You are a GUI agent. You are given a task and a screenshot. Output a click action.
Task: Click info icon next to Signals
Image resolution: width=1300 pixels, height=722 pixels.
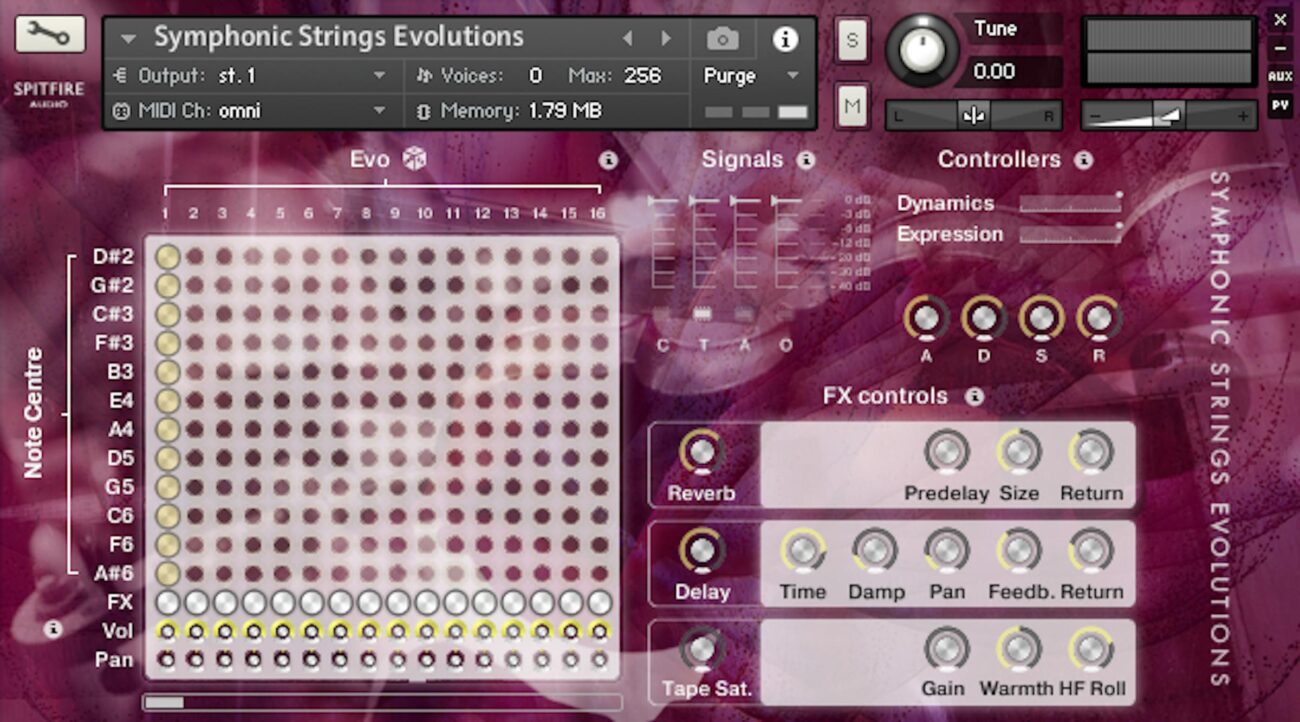click(806, 160)
